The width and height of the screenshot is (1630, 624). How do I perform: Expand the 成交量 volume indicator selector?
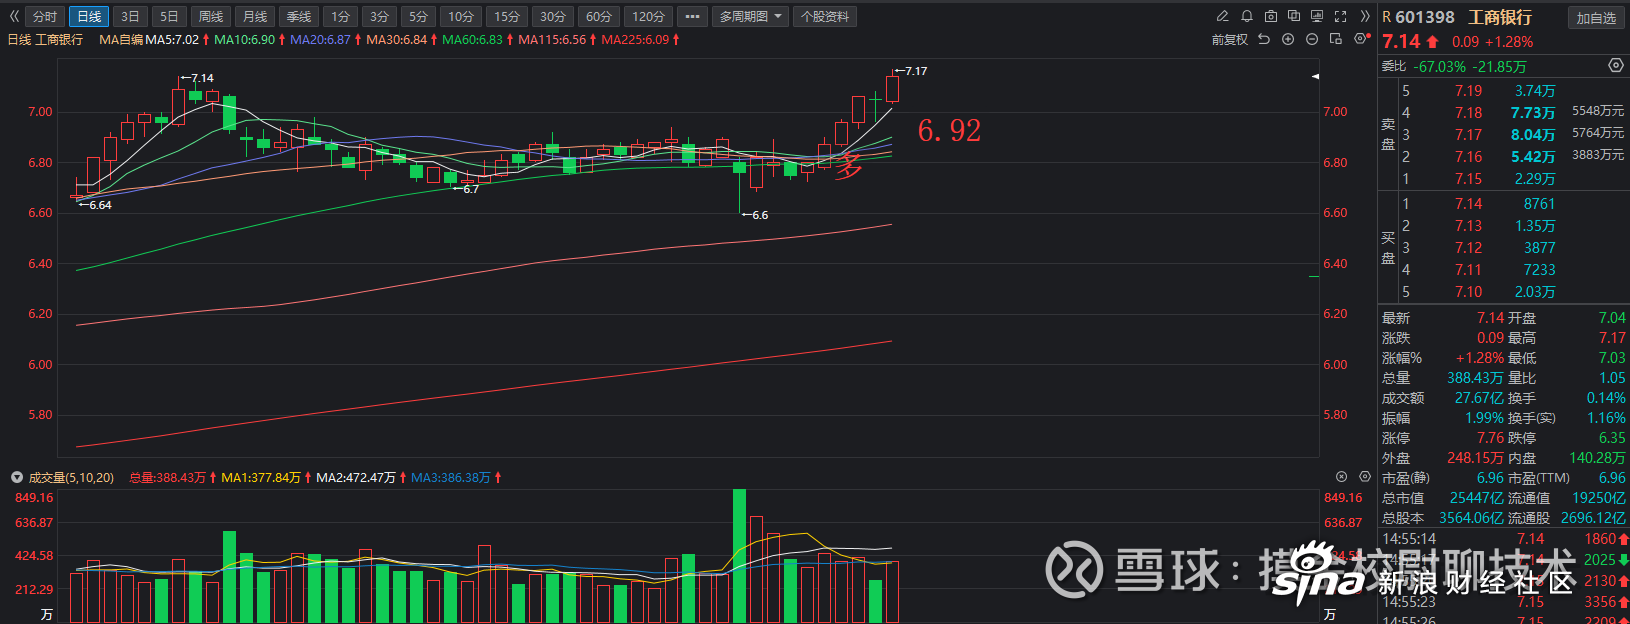coord(16,477)
